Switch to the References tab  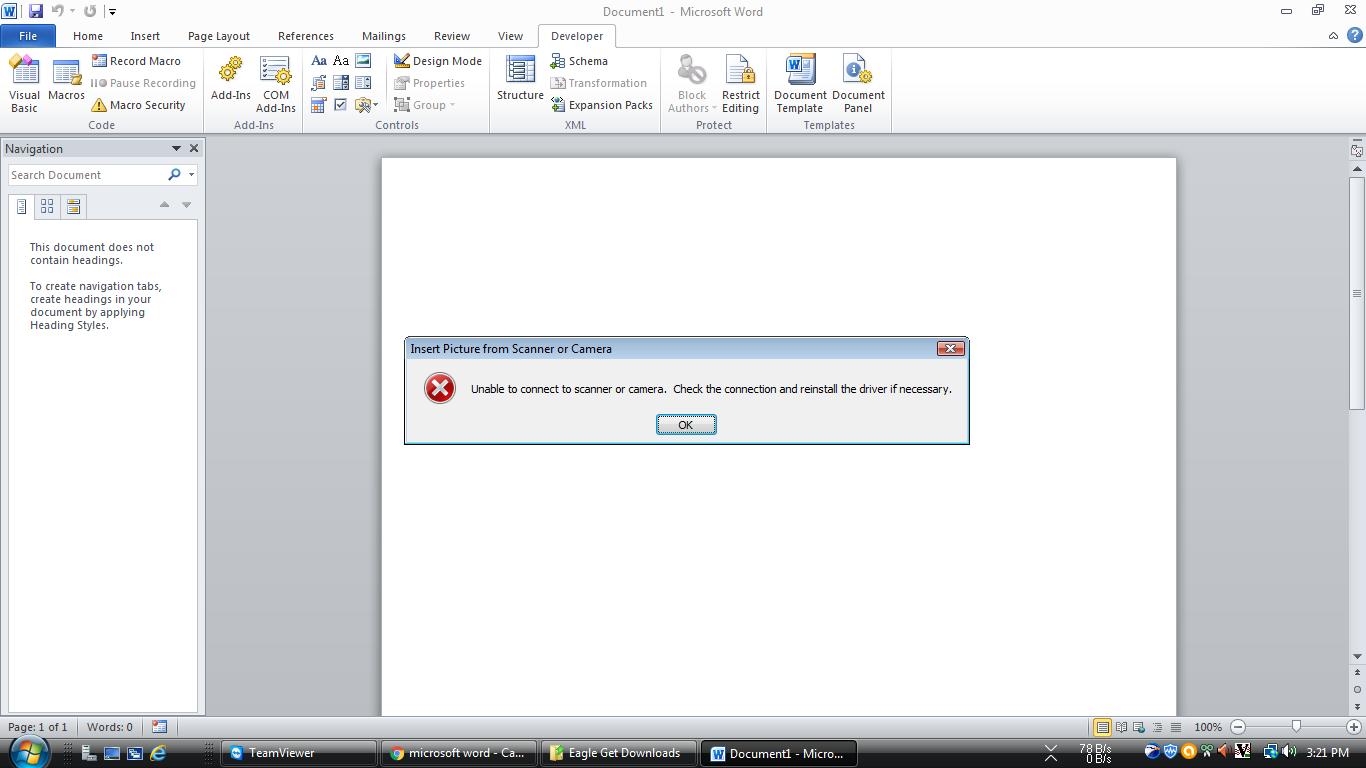(306, 36)
